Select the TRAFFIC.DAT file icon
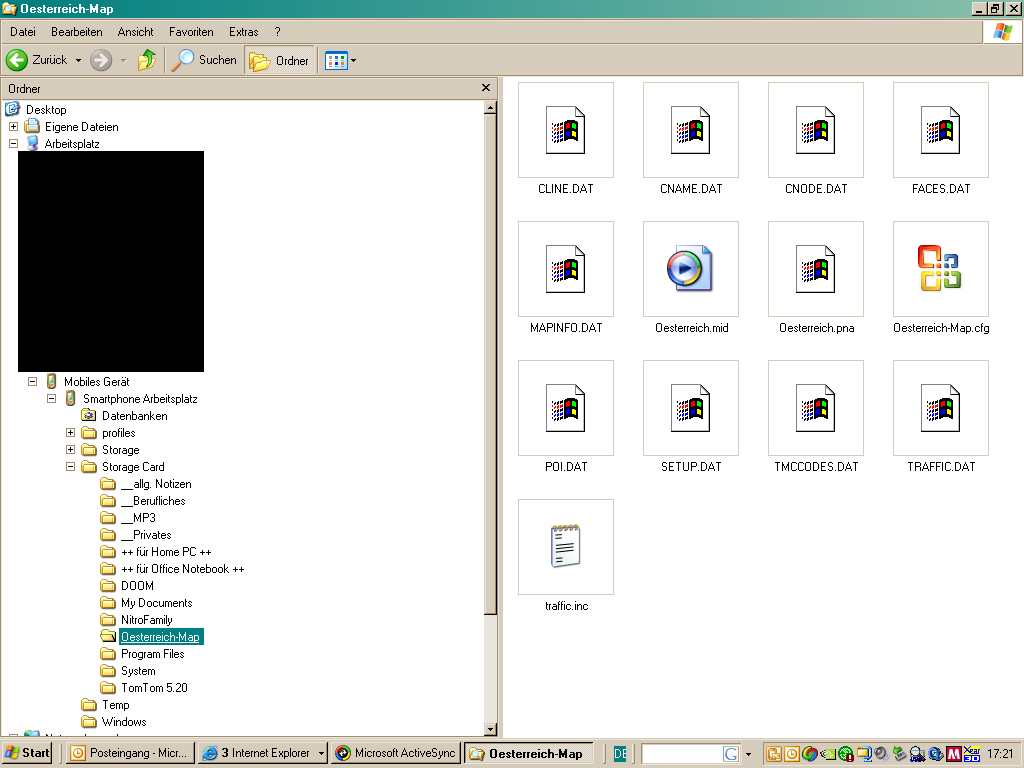 pyautogui.click(x=940, y=408)
